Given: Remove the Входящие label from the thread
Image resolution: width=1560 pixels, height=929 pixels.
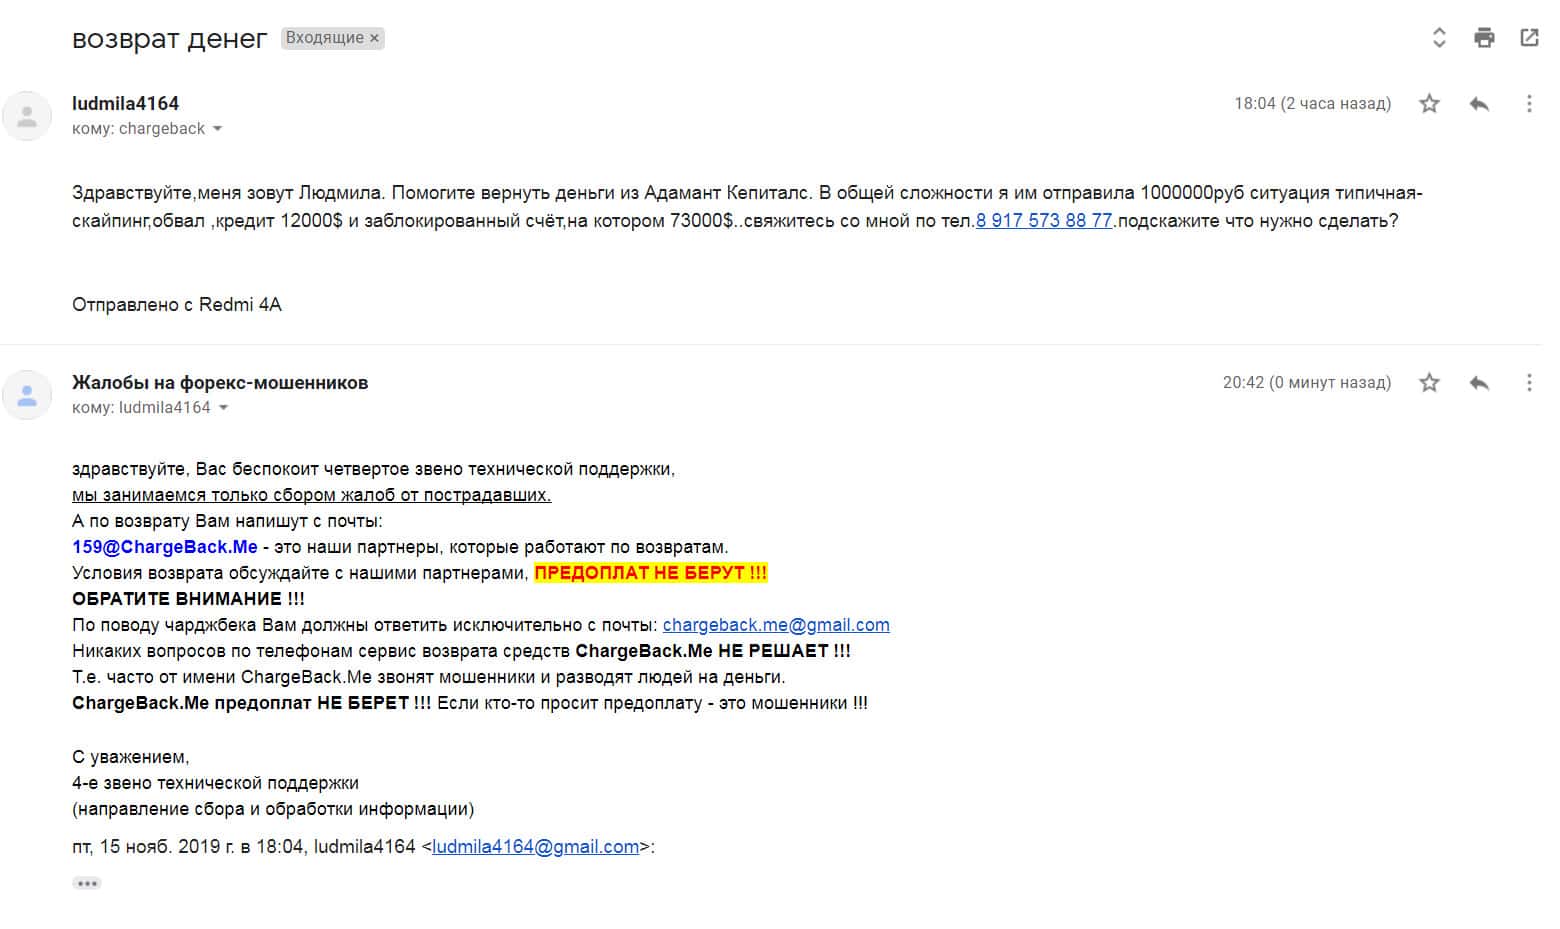Looking at the screenshot, I should coord(375,38).
